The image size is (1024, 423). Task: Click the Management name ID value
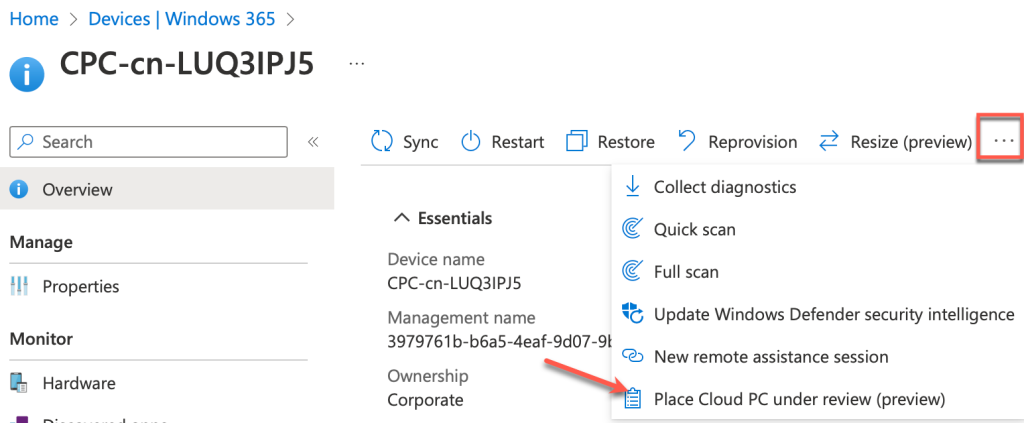point(499,341)
